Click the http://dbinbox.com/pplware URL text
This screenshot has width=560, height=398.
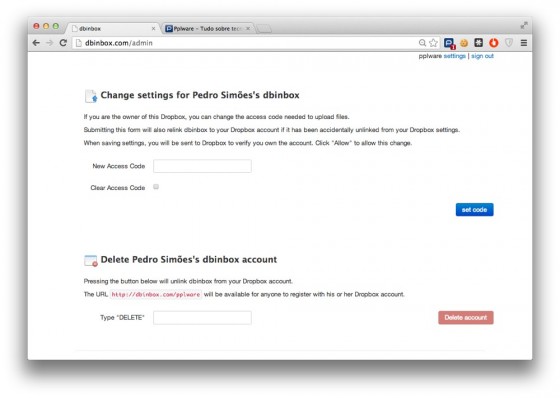pyautogui.click(x=155, y=294)
